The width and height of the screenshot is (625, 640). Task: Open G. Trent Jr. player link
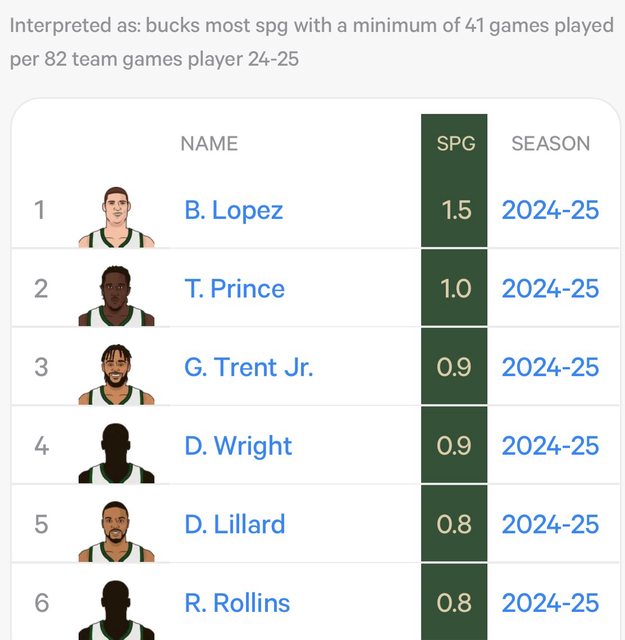click(248, 367)
